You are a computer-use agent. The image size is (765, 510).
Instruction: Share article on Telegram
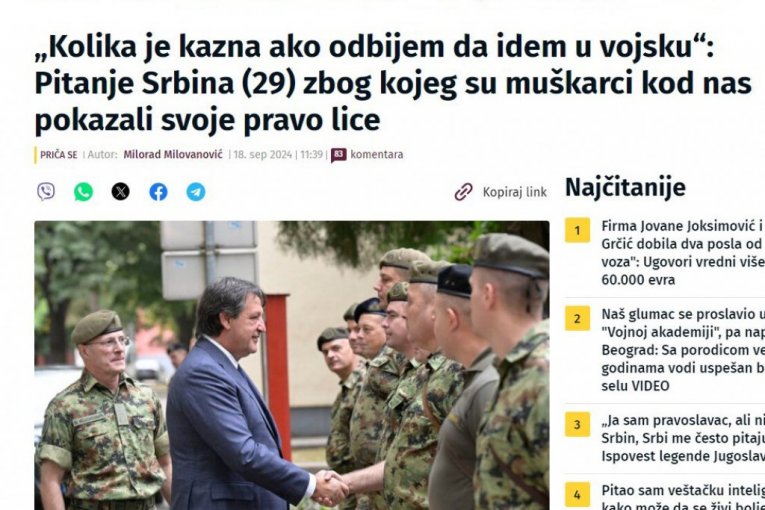coord(196,192)
